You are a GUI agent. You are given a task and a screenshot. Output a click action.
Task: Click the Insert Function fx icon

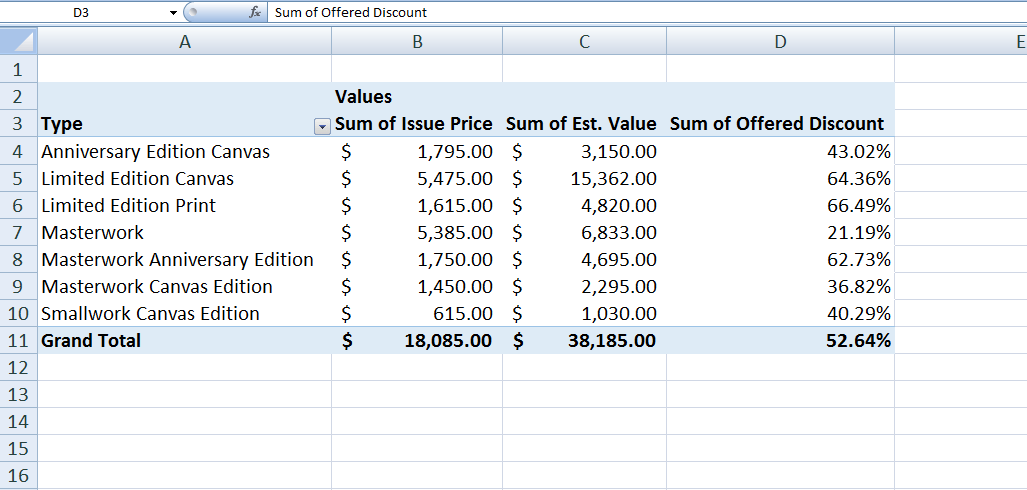click(x=255, y=13)
